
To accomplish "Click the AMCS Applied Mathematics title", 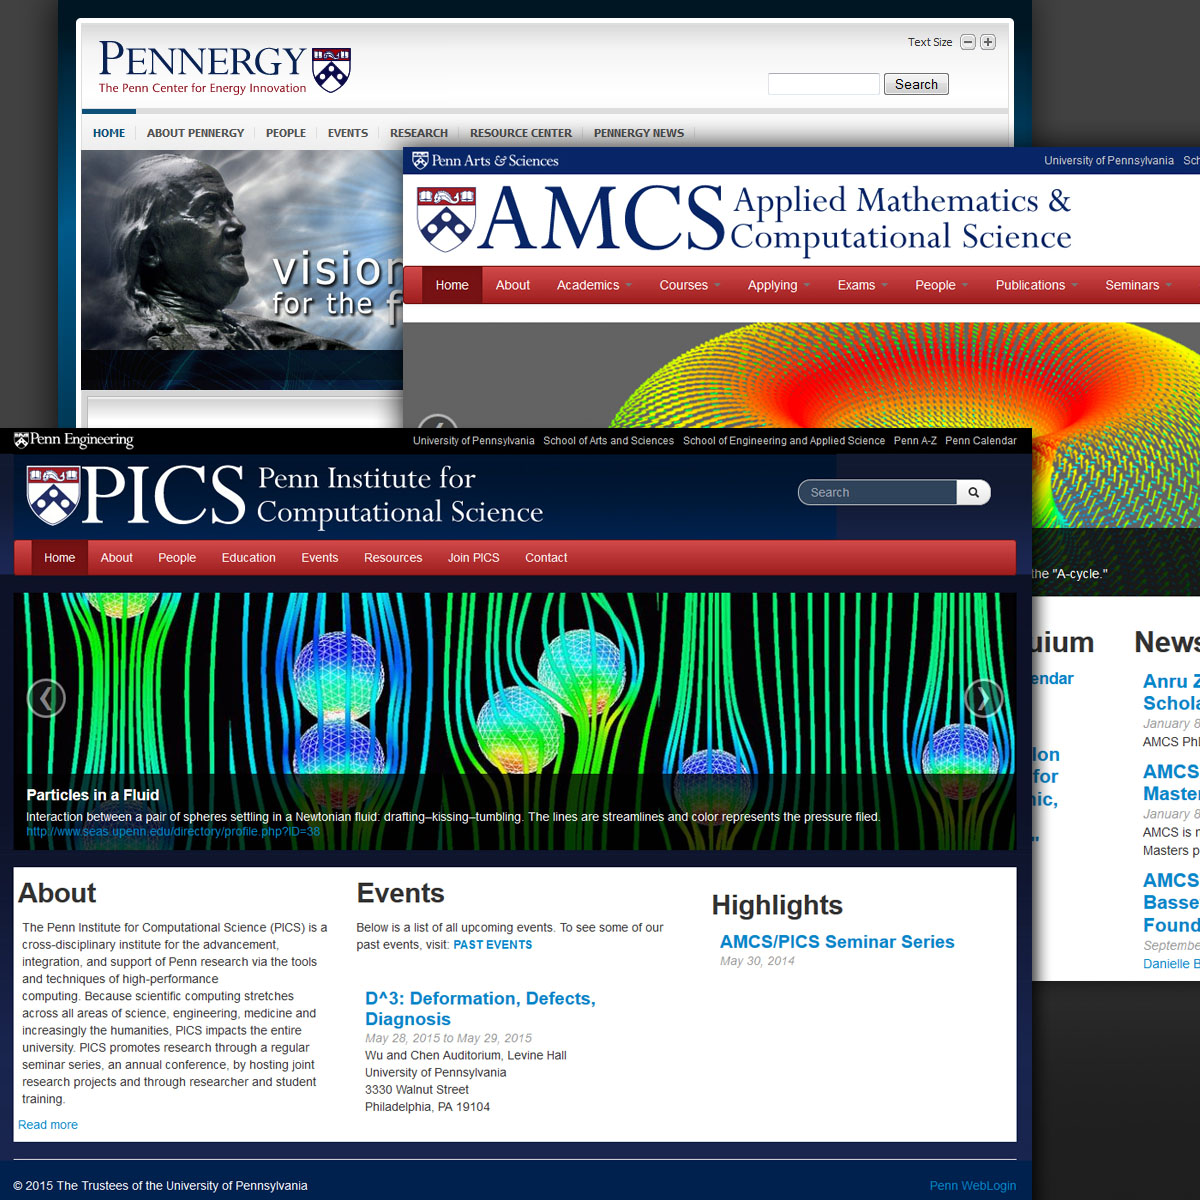I will pyautogui.click(x=775, y=218).
